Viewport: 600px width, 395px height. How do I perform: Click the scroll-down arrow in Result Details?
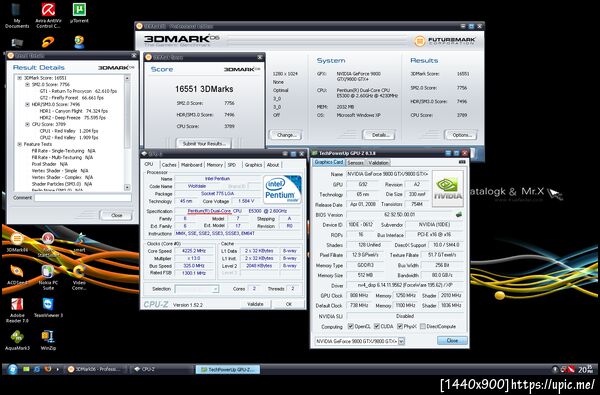127,188
